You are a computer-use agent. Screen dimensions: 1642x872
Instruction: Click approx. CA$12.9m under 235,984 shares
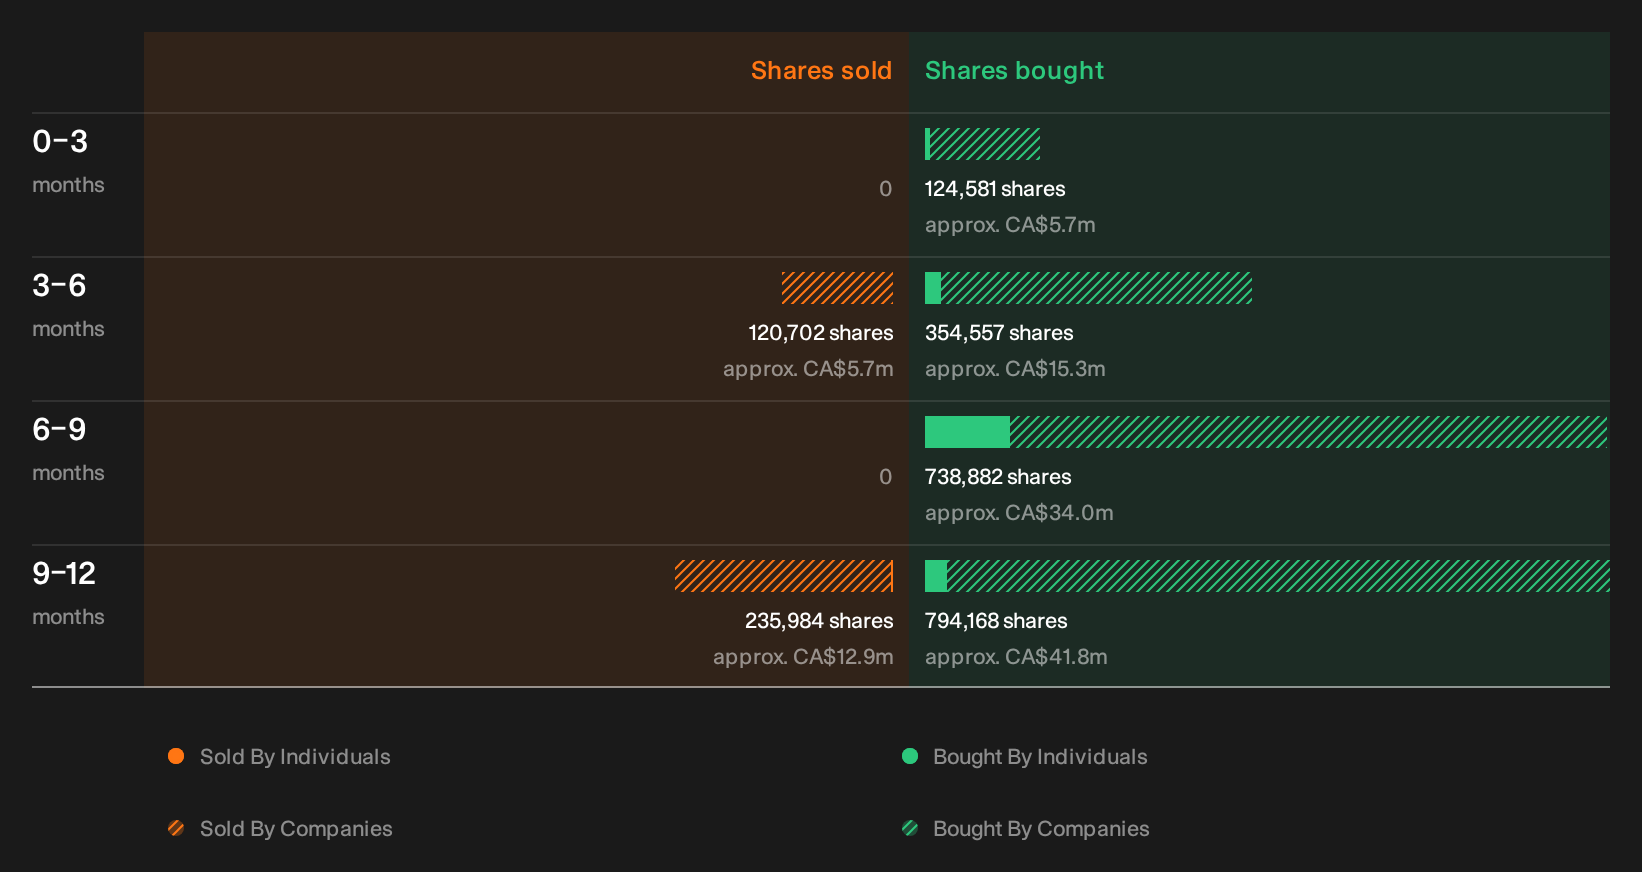pyautogui.click(x=803, y=657)
